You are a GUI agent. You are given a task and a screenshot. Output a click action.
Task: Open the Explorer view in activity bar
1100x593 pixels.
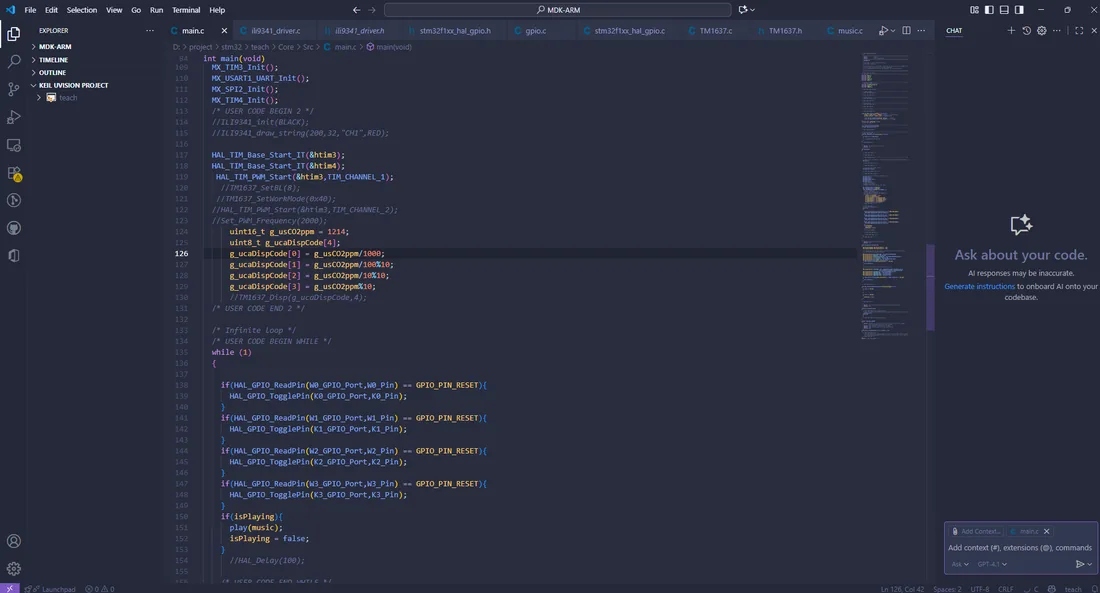tap(13, 34)
